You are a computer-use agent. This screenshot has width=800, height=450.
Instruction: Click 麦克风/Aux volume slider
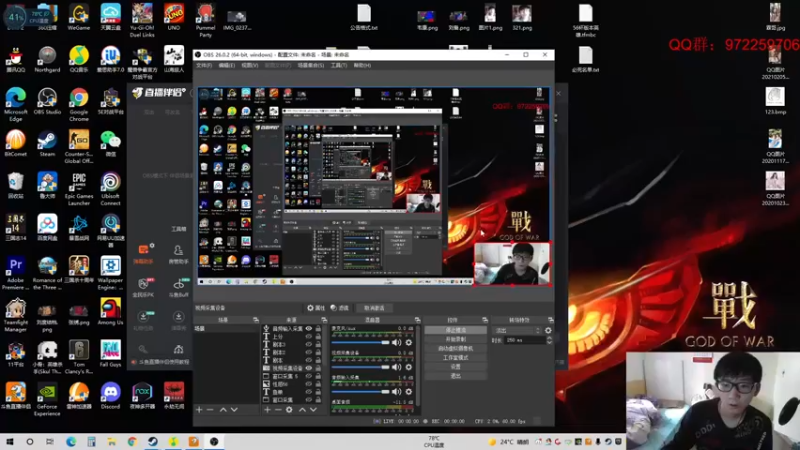[361, 342]
